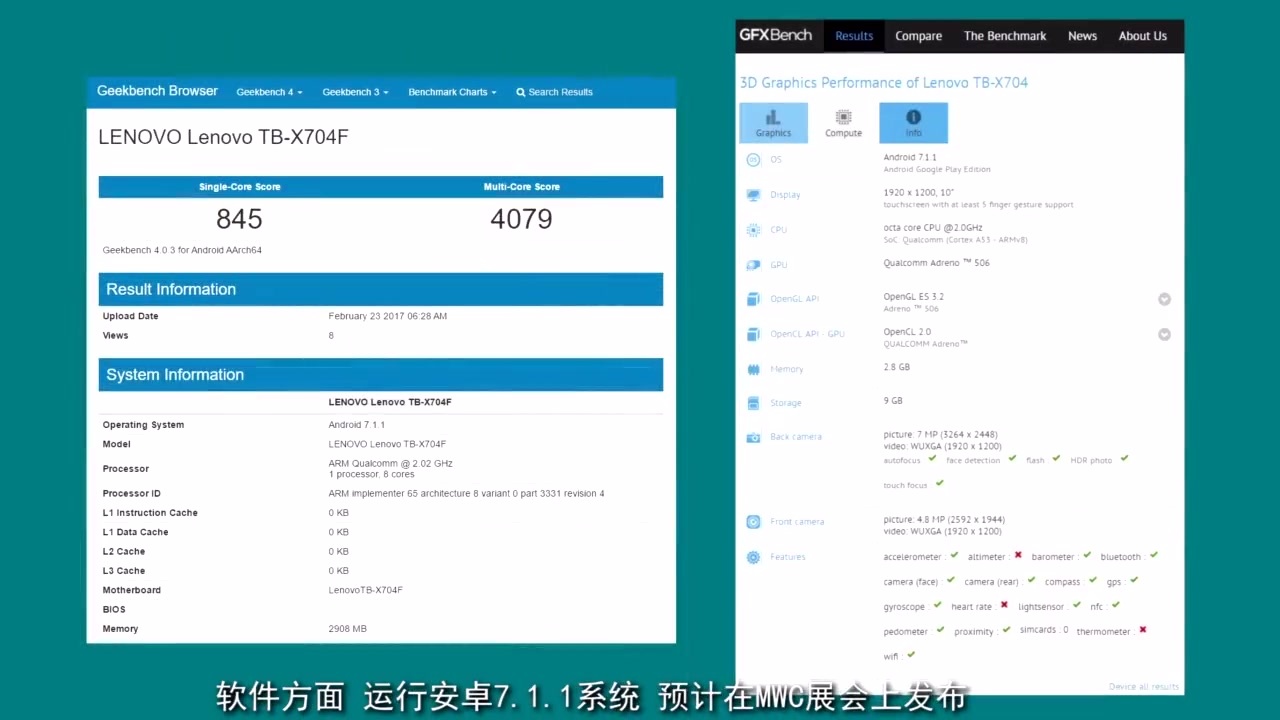
Task: Click the thermometer red cross mark
Action: coord(1142,630)
